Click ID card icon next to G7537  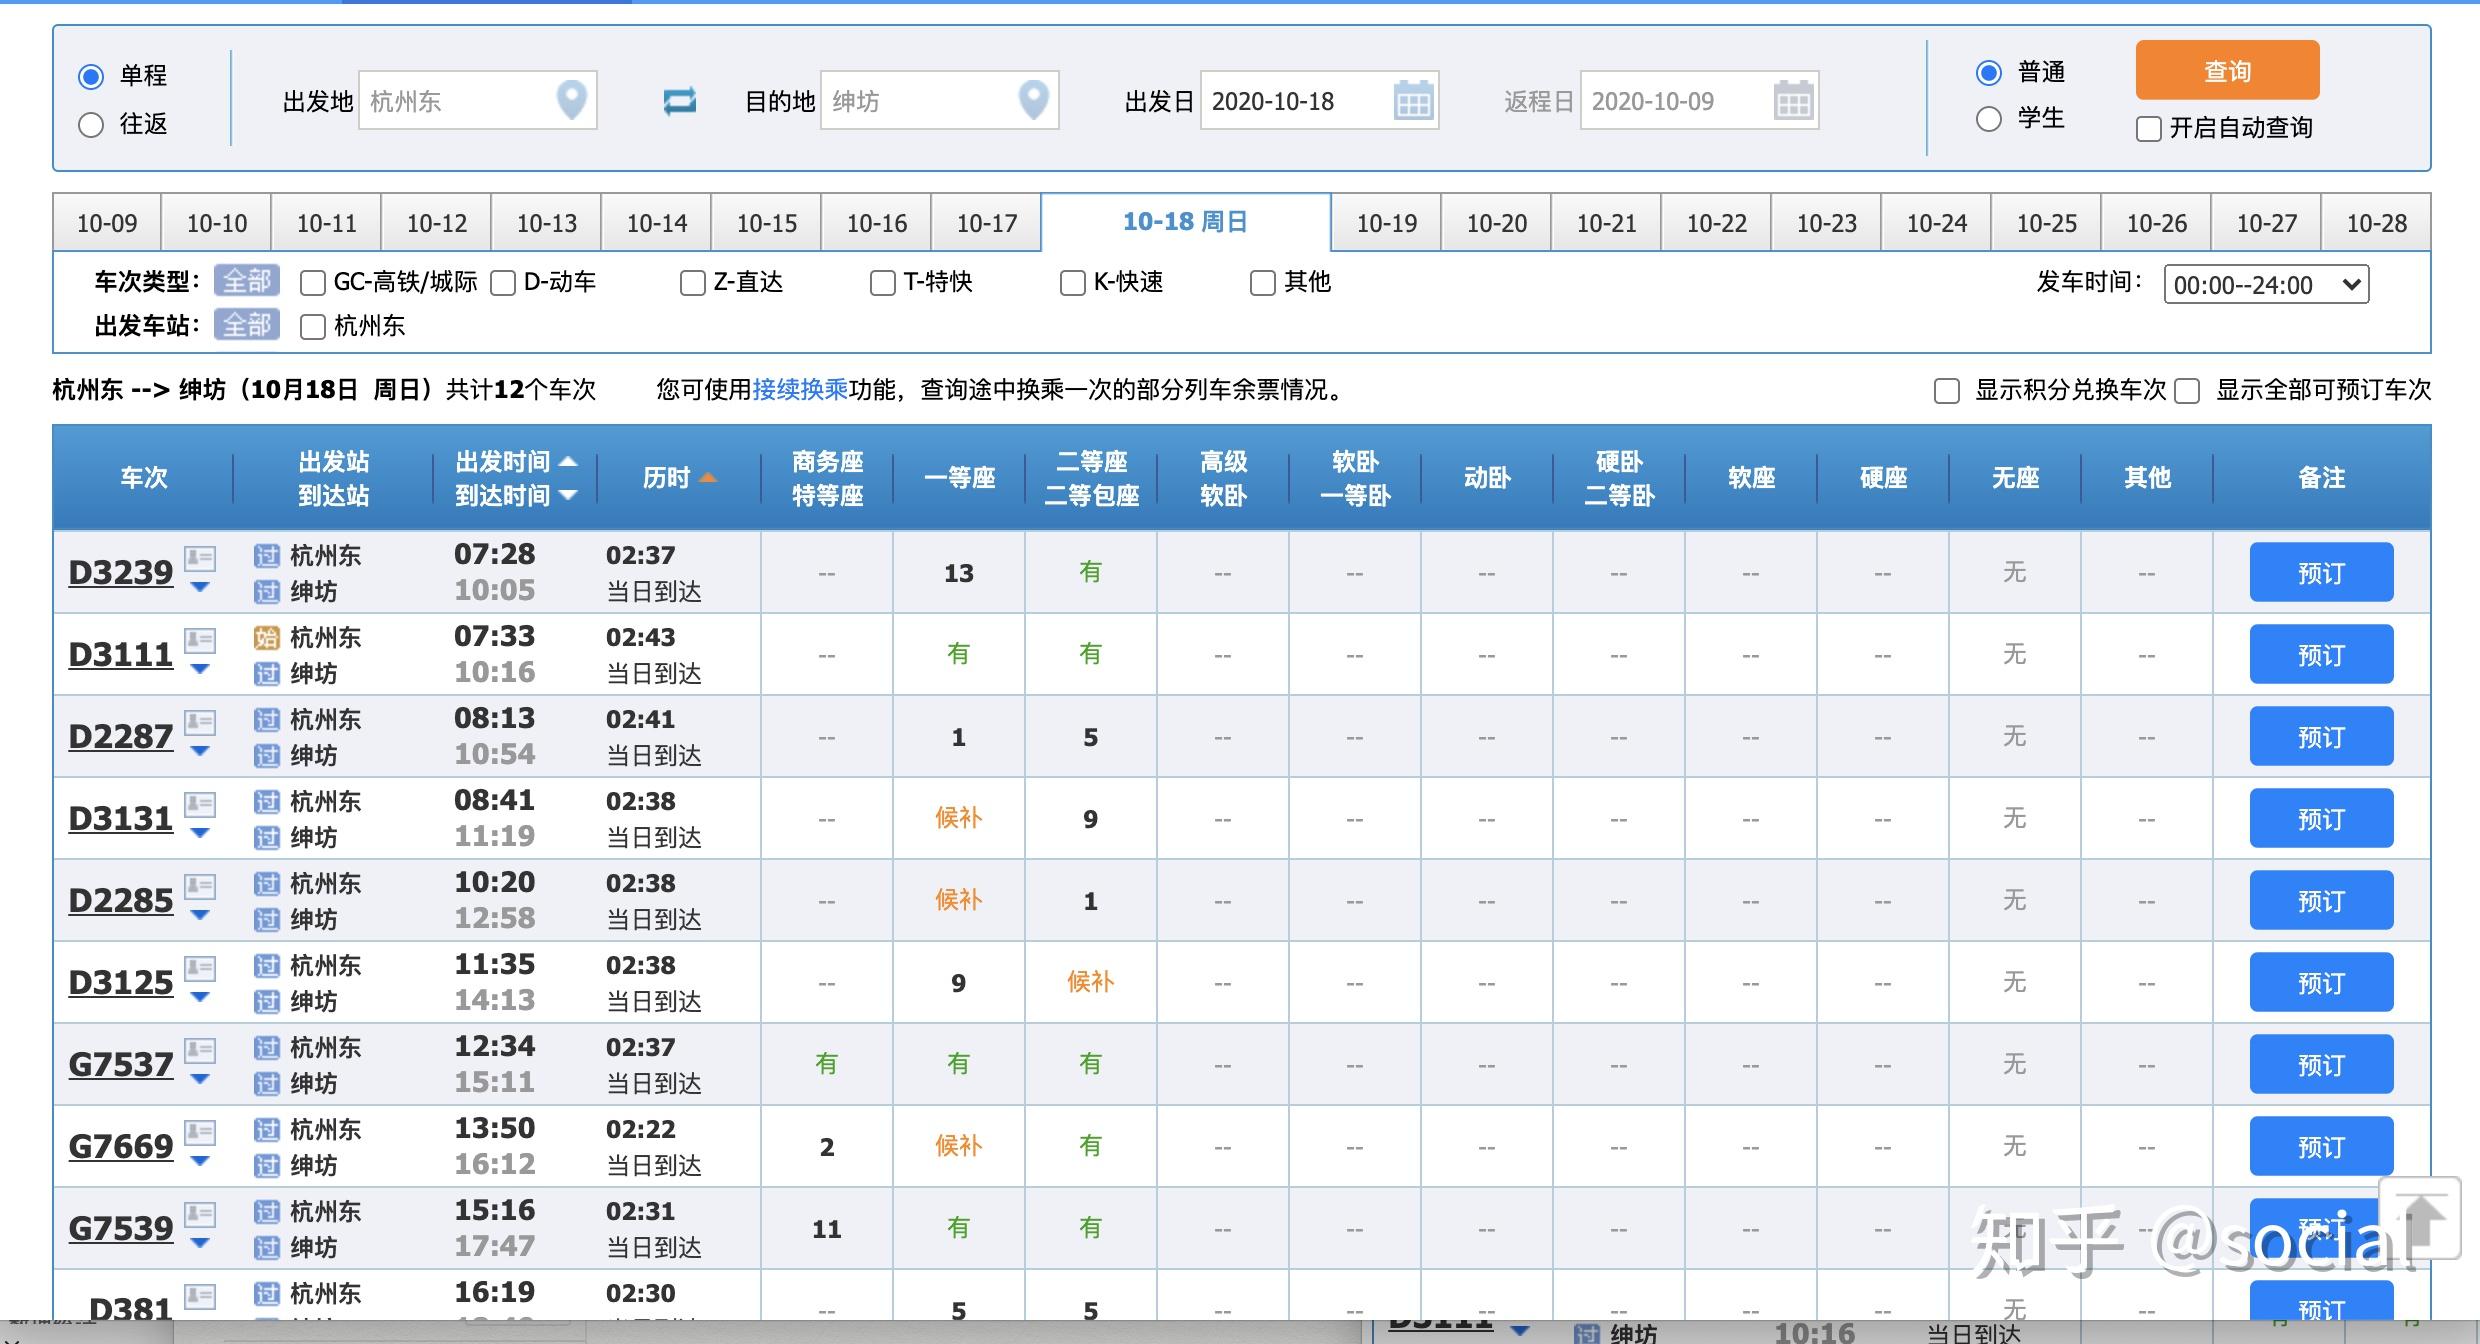[200, 1050]
